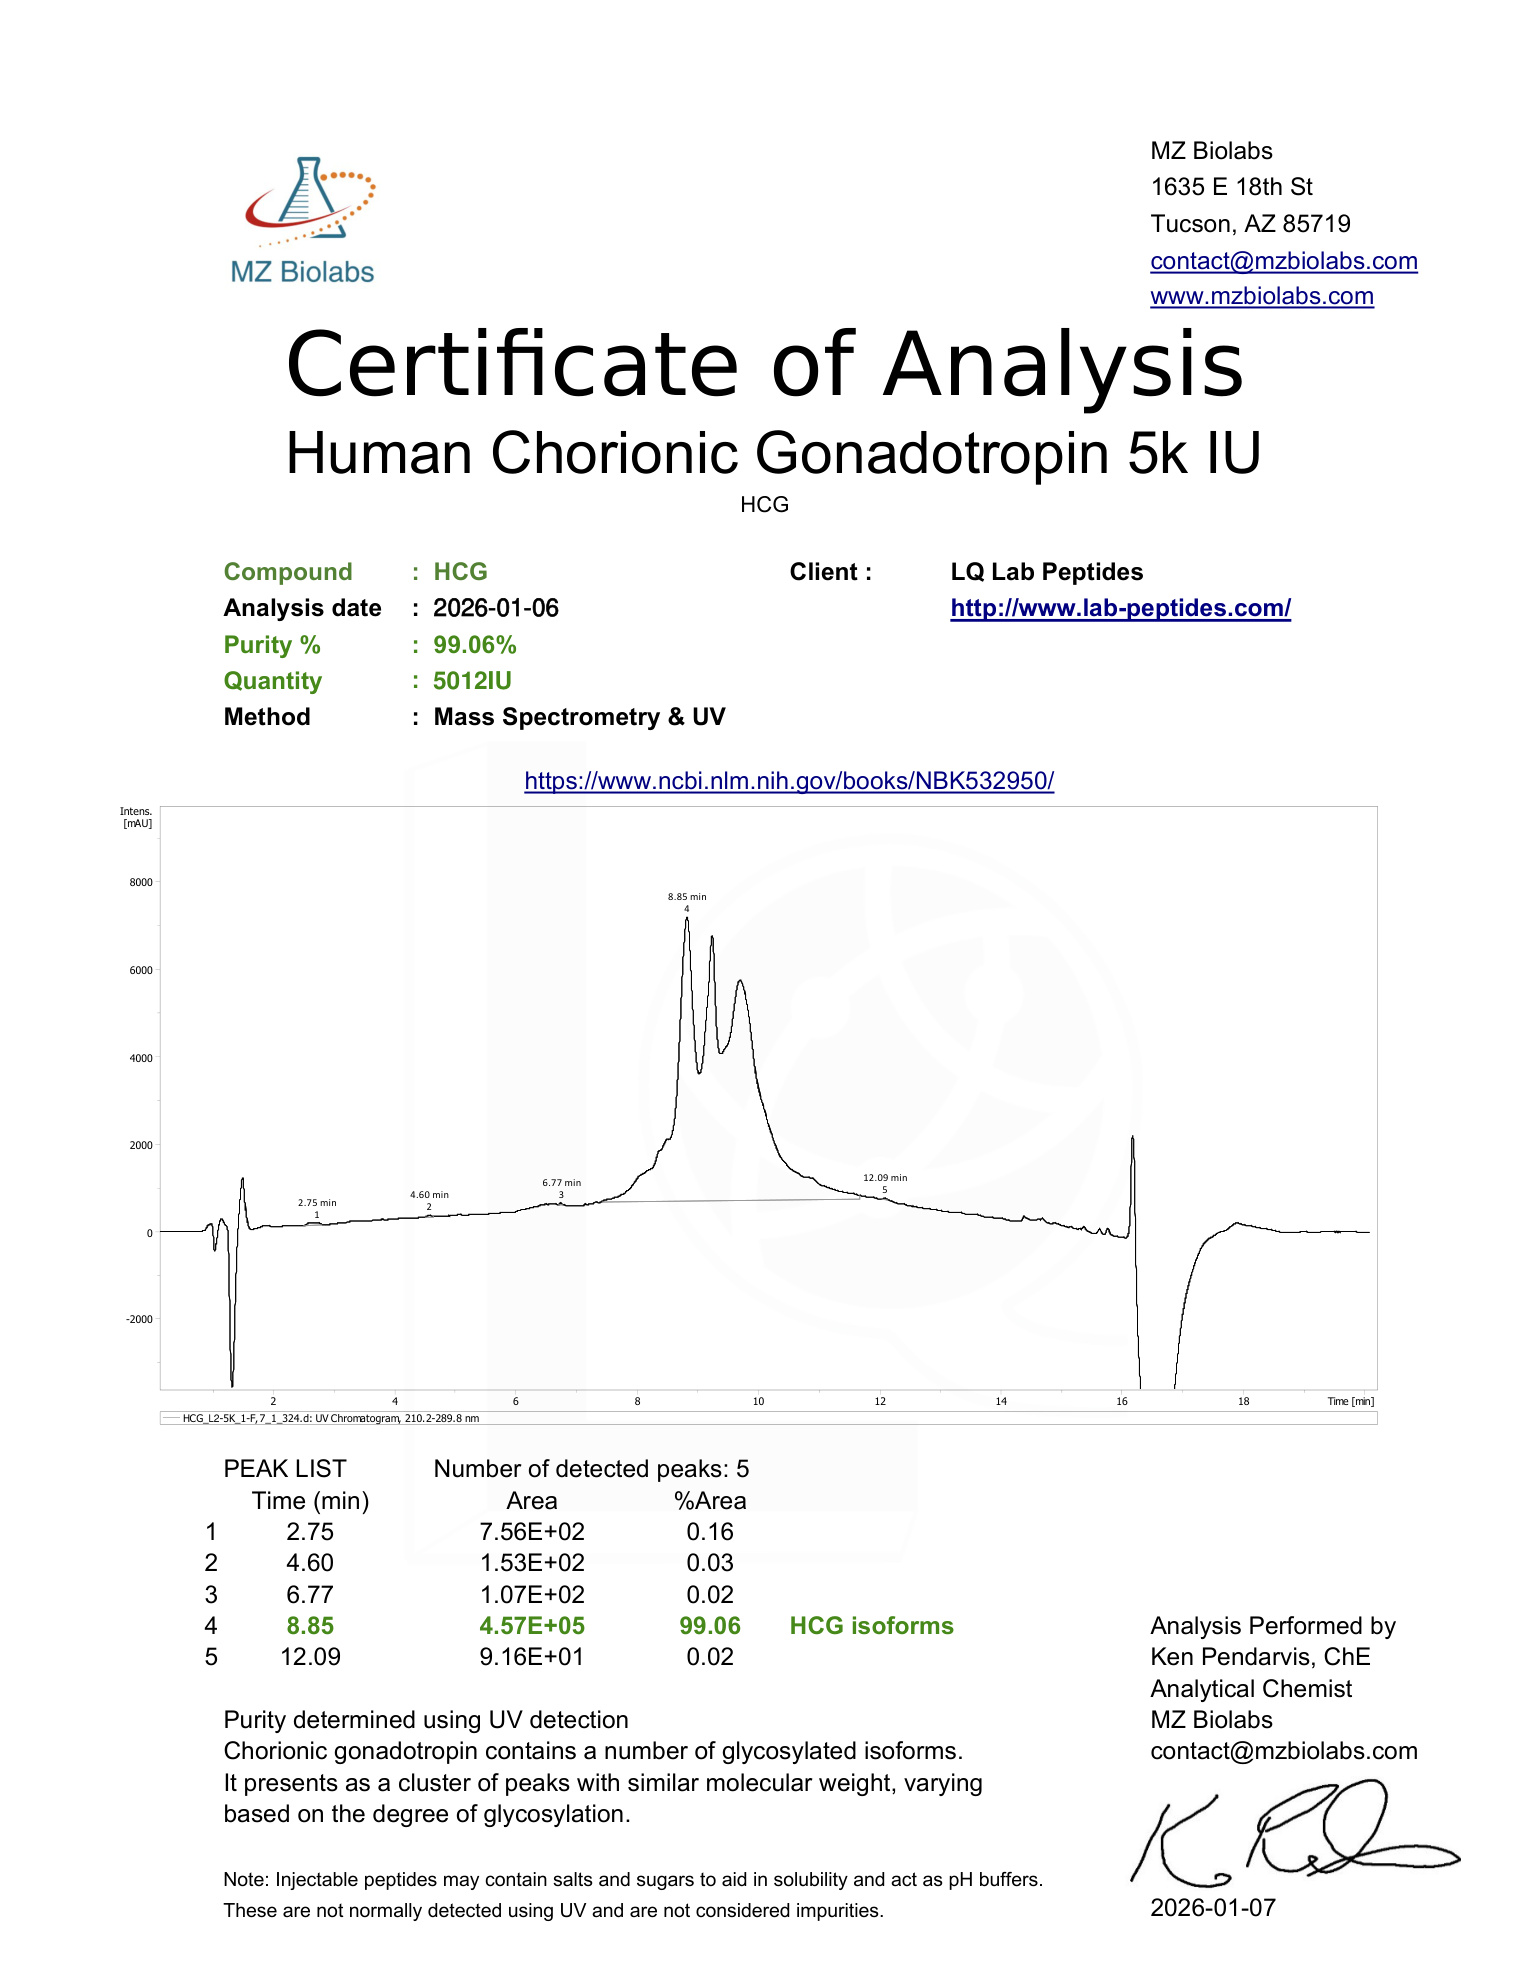The height and width of the screenshot is (1980, 1530).
Task: Click the Time (min) column header
Action: pyautogui.click(x=310, y=1501)
